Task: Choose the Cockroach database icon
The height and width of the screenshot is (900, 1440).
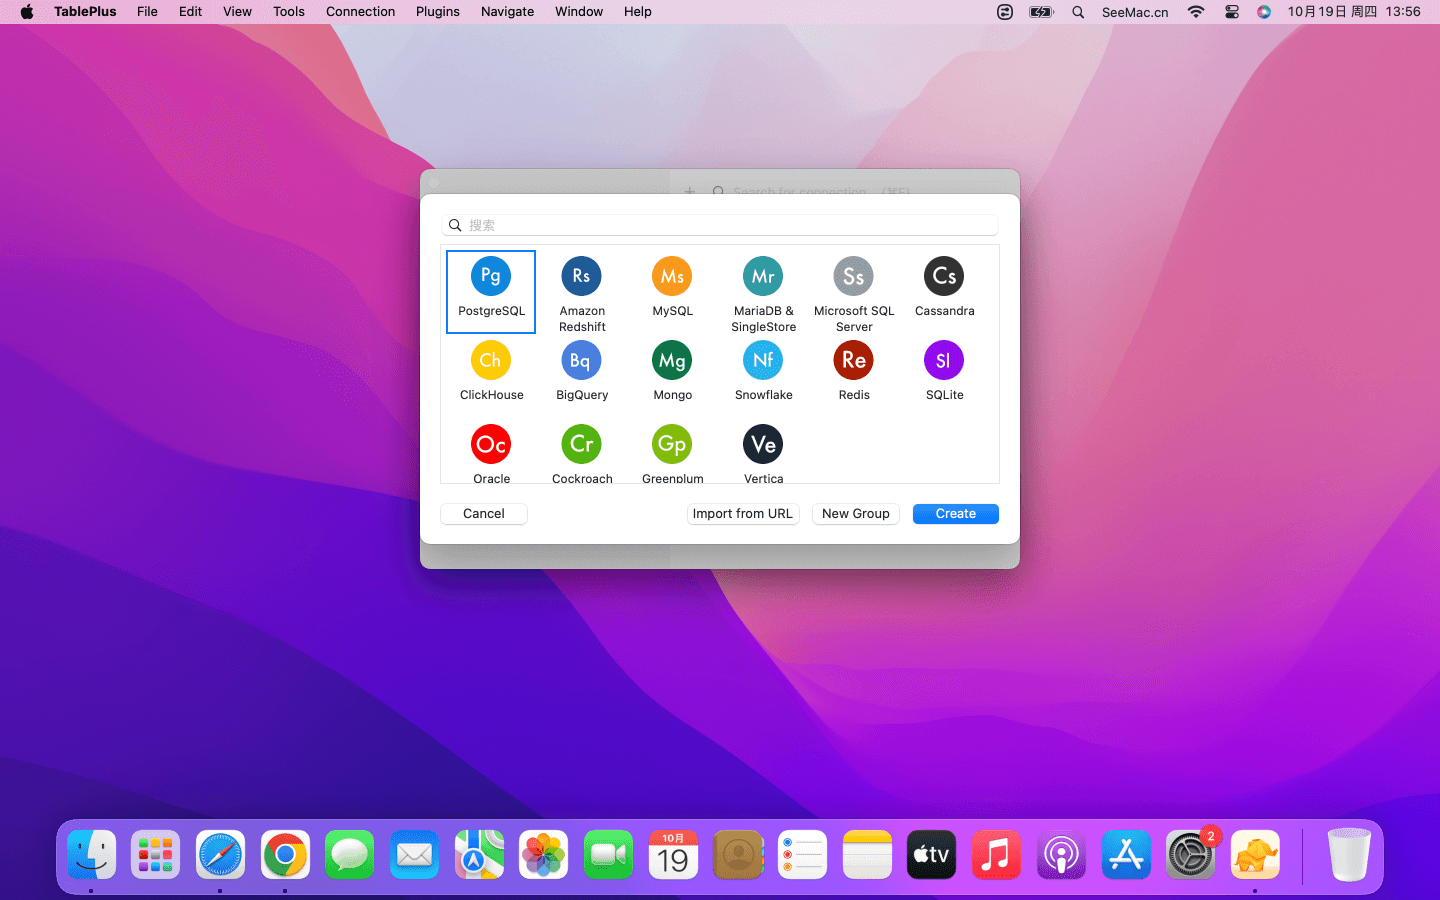Action: coord(582,444)
